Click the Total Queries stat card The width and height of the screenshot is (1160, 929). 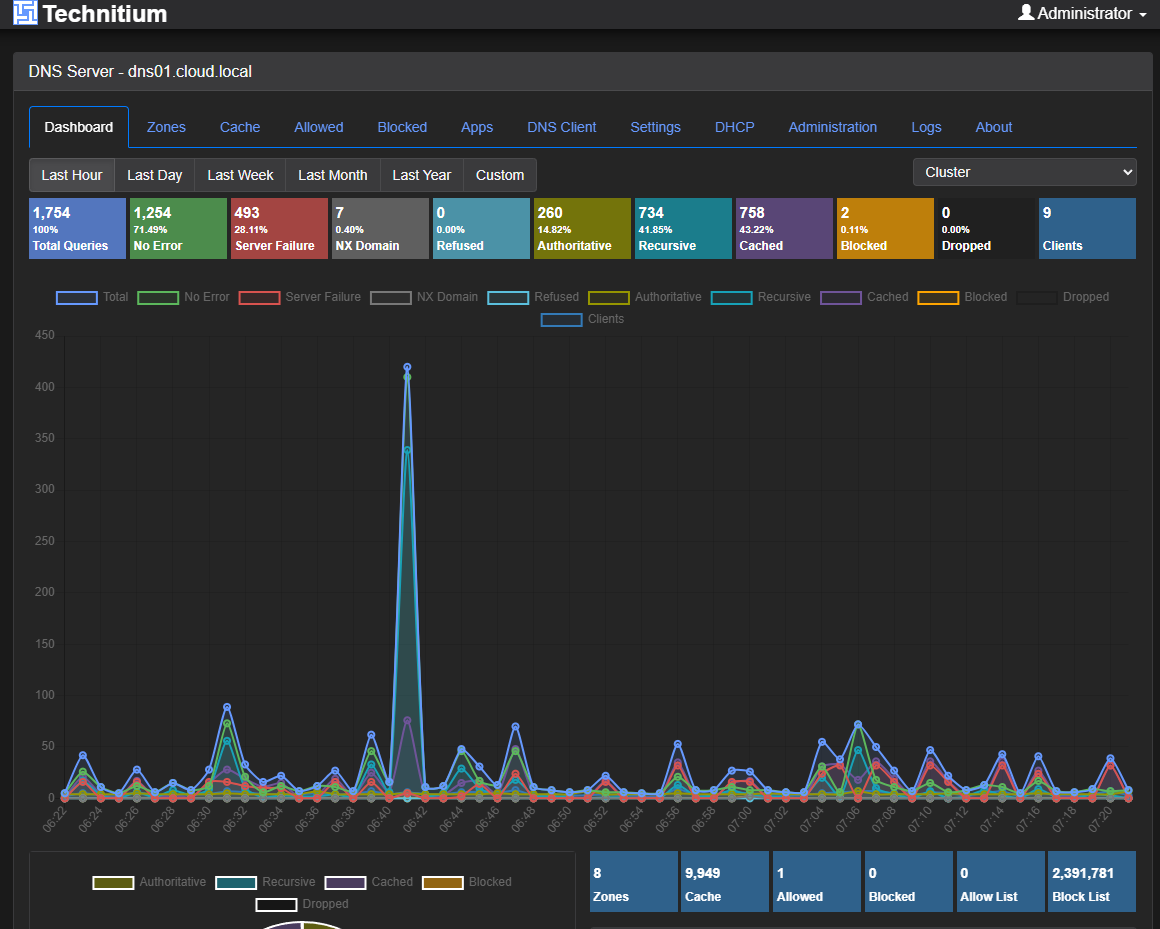tap(77, 228)
